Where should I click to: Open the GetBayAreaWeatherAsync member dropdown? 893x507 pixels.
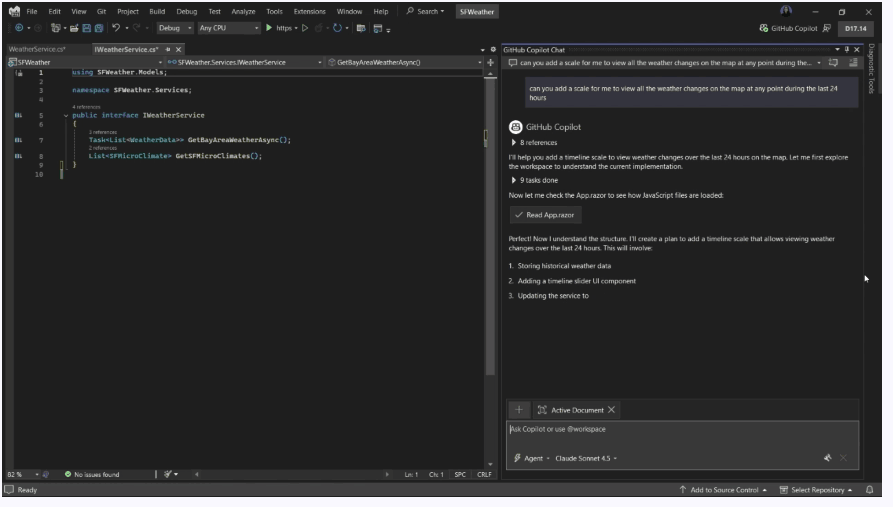404,62
